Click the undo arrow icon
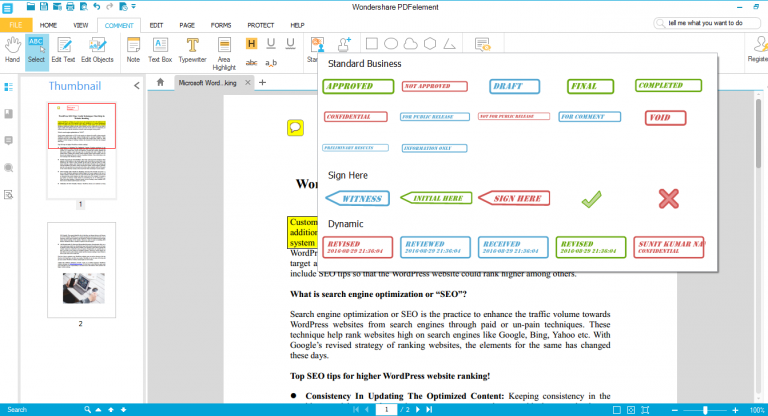Viewport: 768px width, 416px height. (96, 6)
